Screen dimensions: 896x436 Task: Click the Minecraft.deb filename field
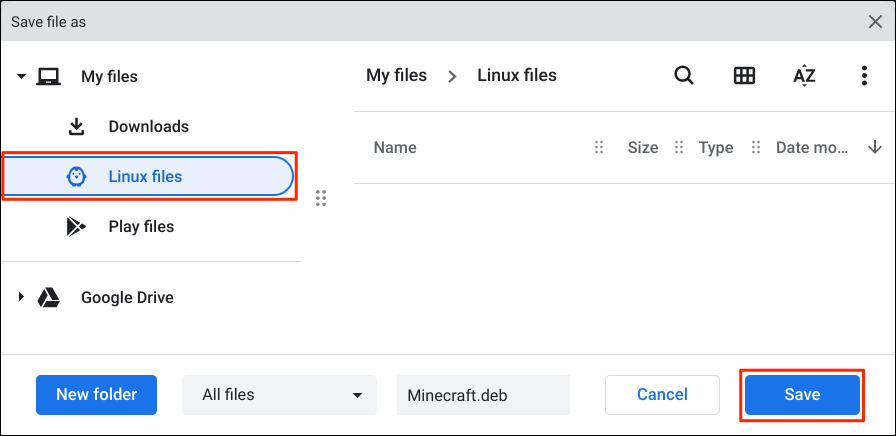click(482, 395)
